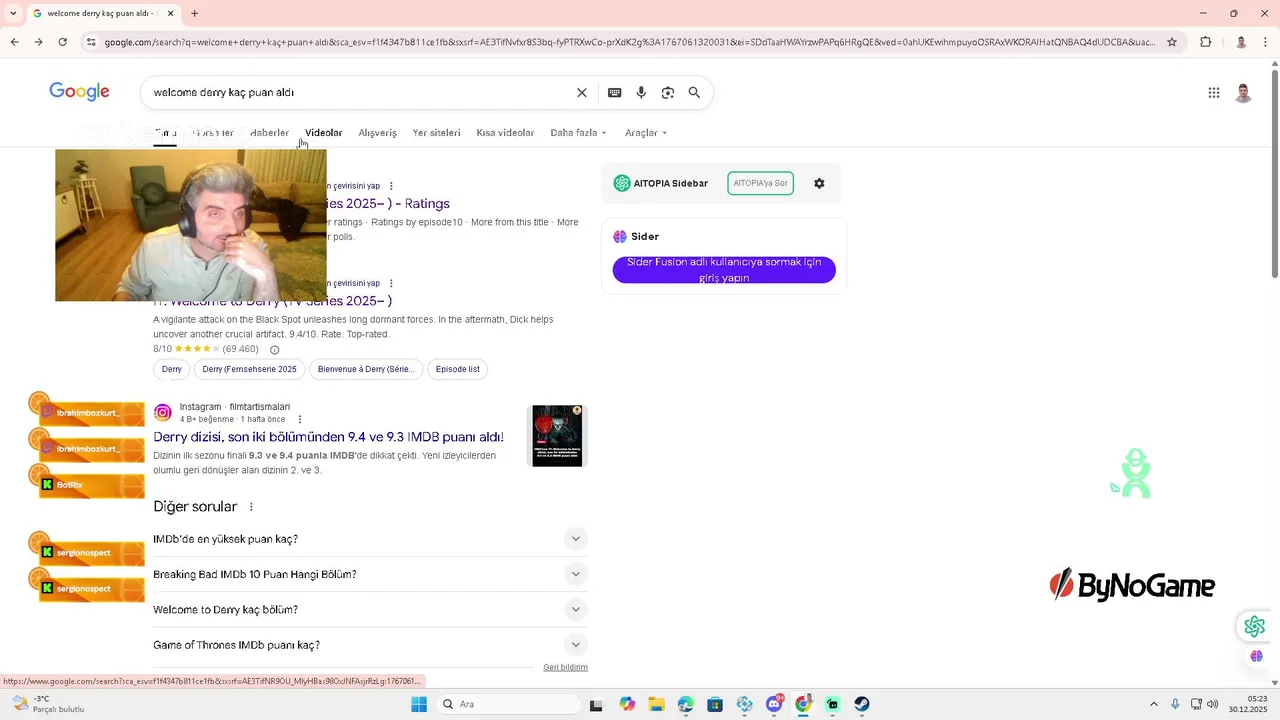Open the volume control in the tray
The width and height of the screenshot is (1280, 720).
point(1212,704)
